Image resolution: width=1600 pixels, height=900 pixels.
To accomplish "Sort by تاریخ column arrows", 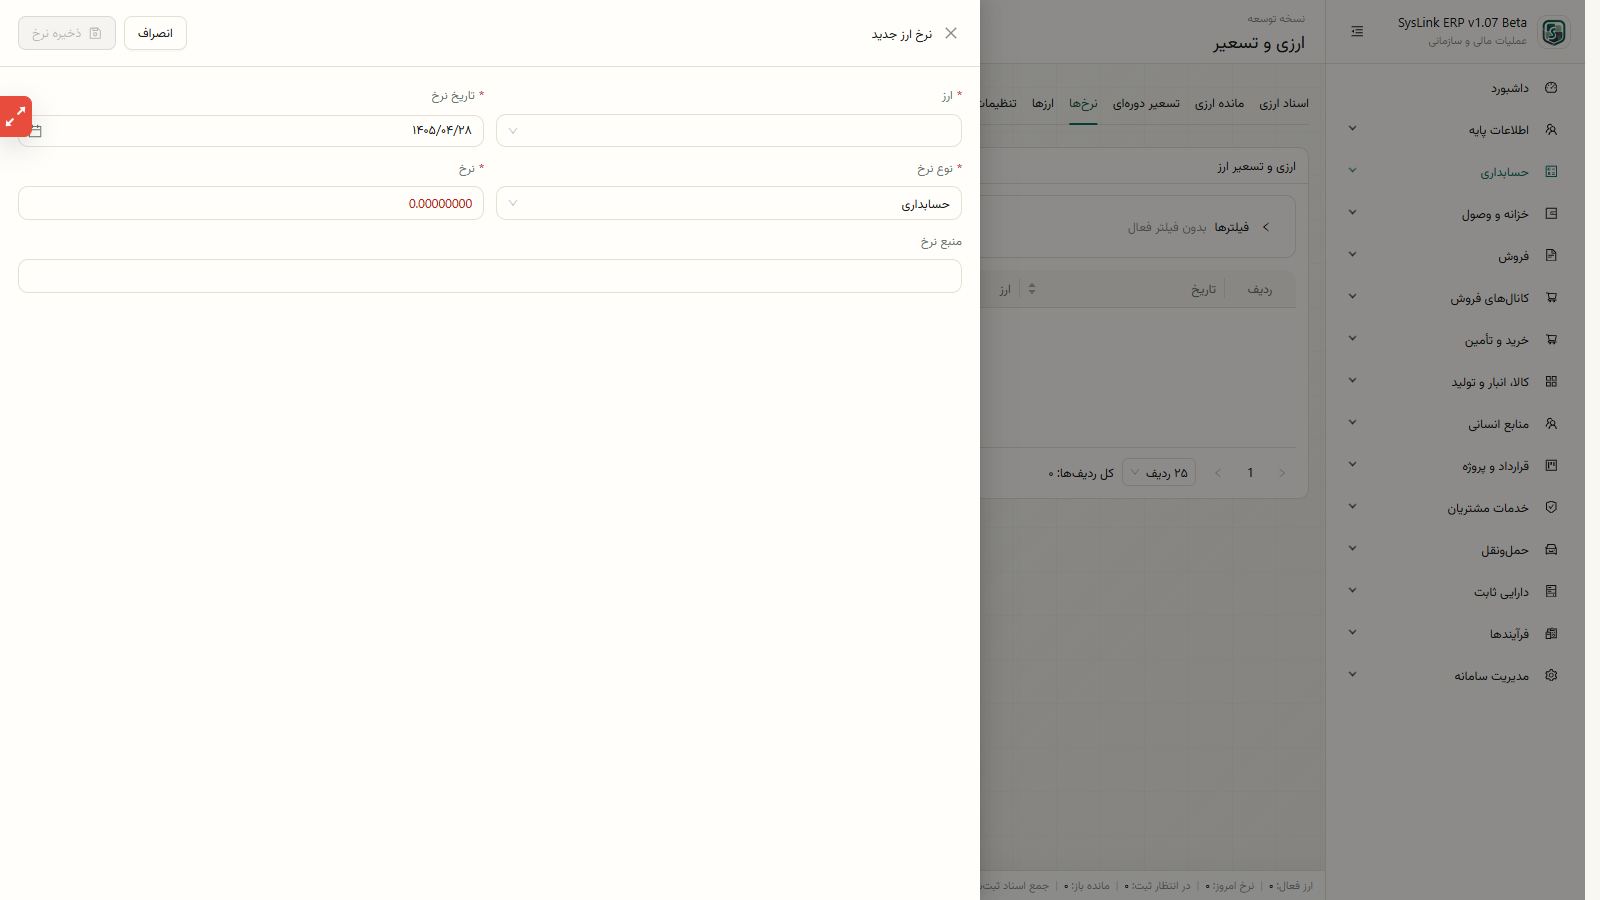I will pos(1031,289).
